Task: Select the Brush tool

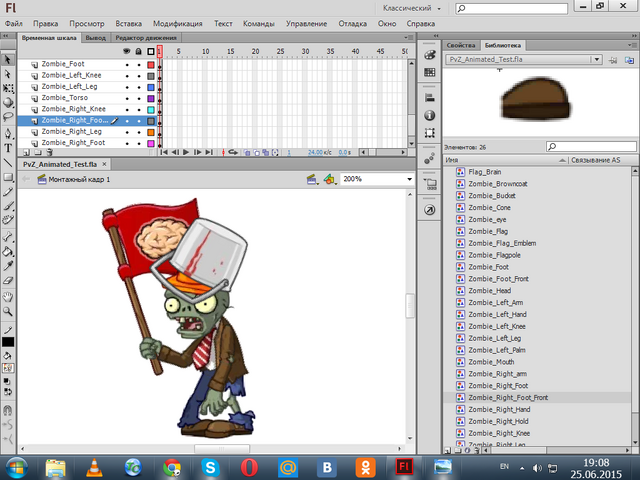Action: 8,206
